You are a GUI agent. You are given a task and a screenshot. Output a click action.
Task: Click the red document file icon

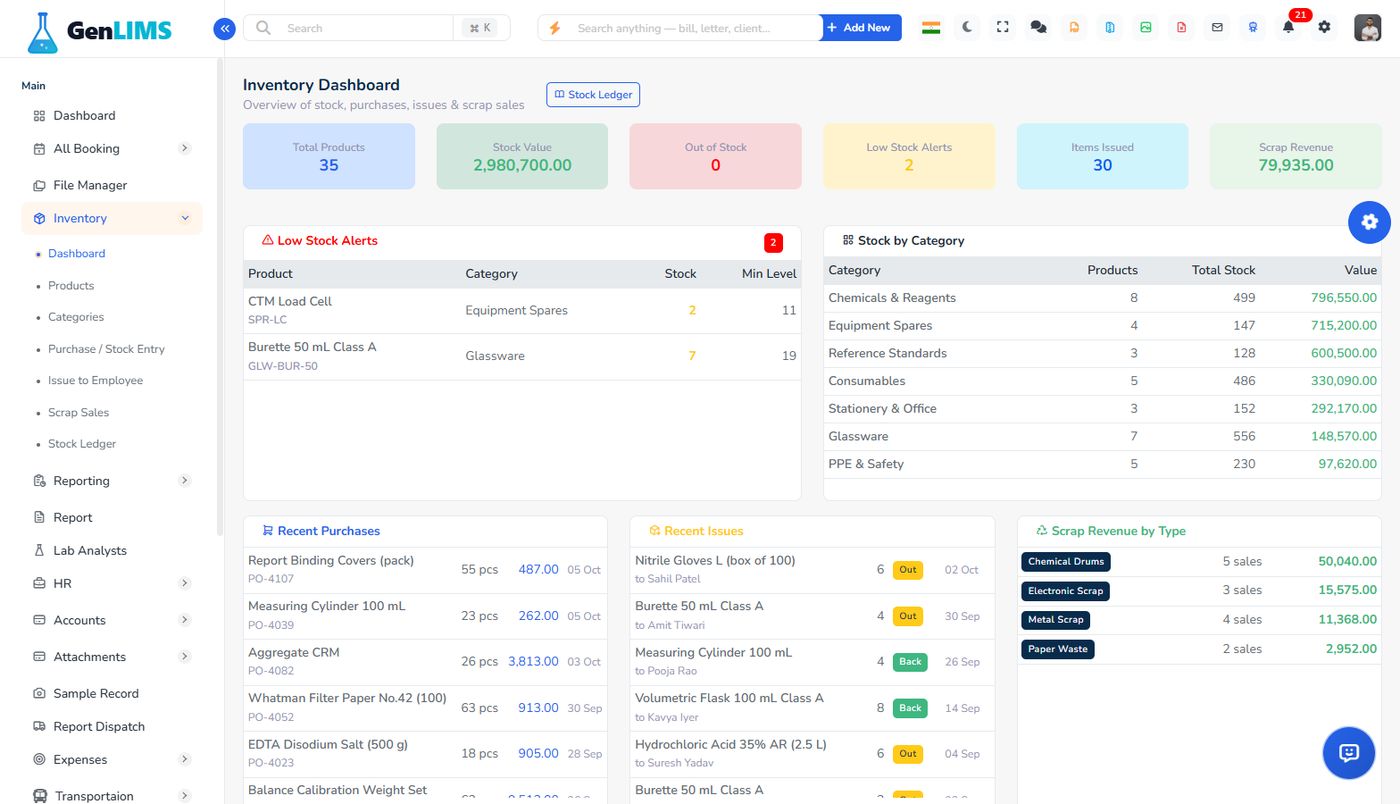click(x=1181, y=28)
